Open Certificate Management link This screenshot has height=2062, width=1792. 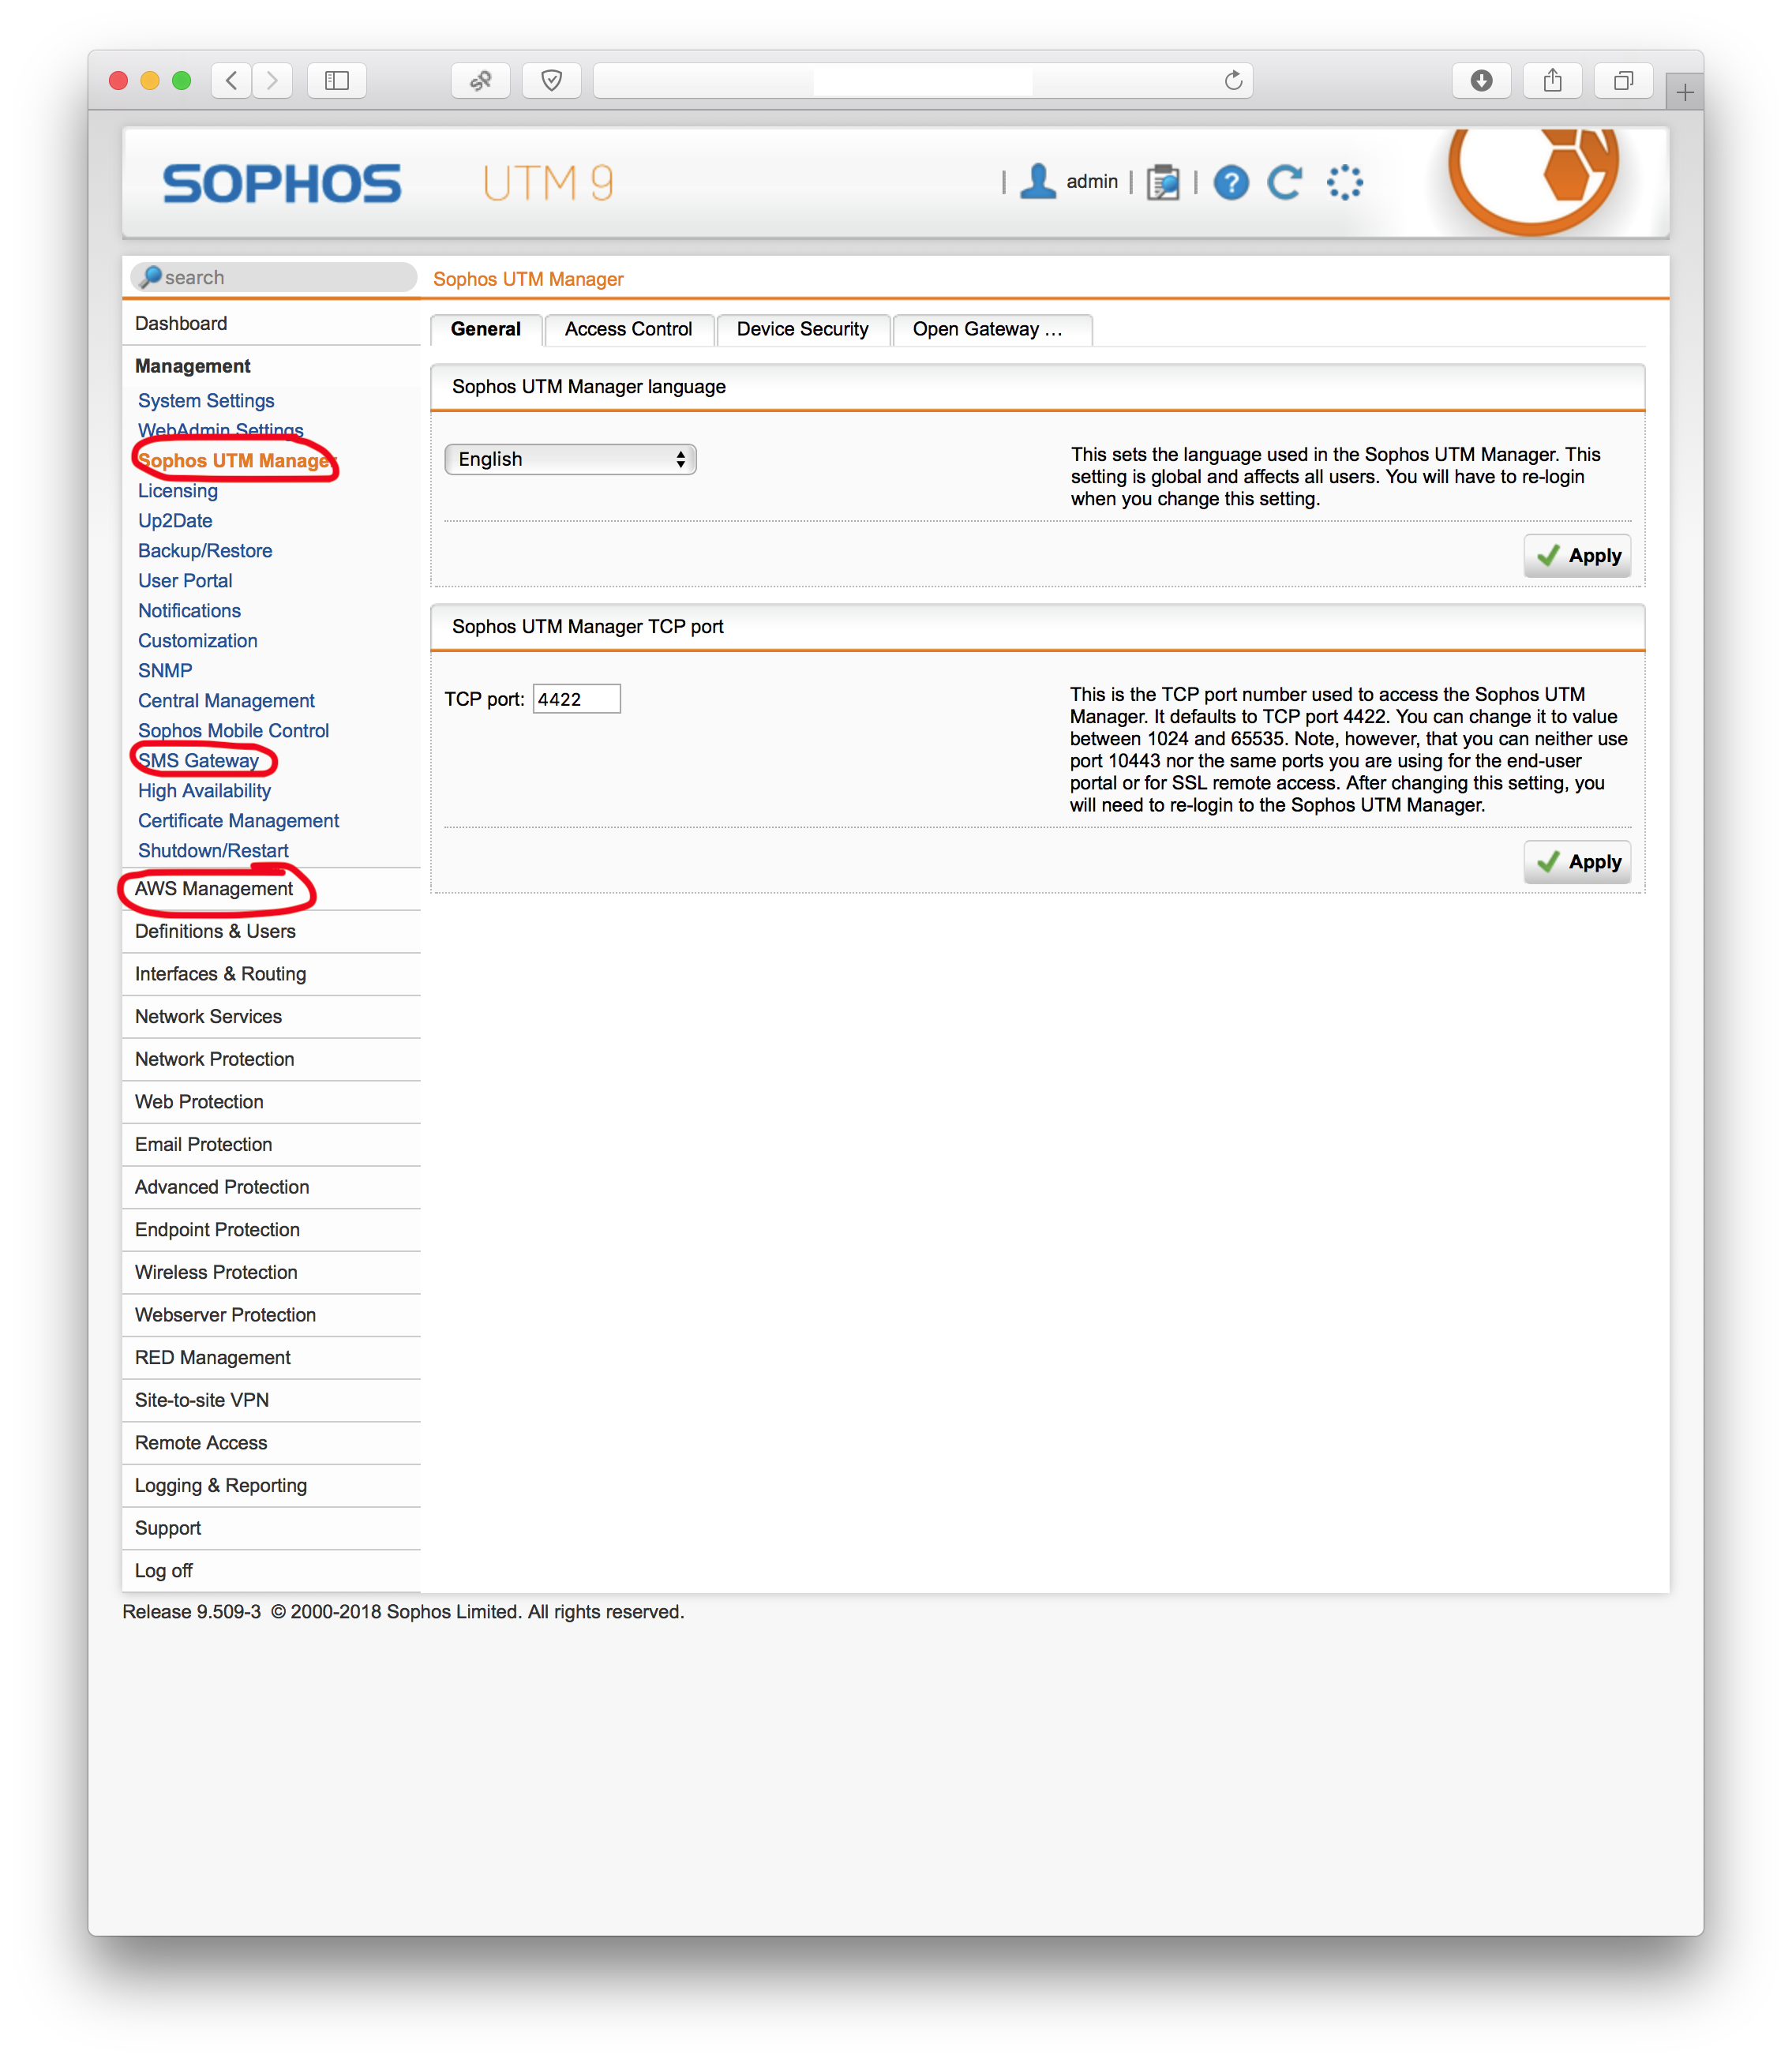[238, 821]
